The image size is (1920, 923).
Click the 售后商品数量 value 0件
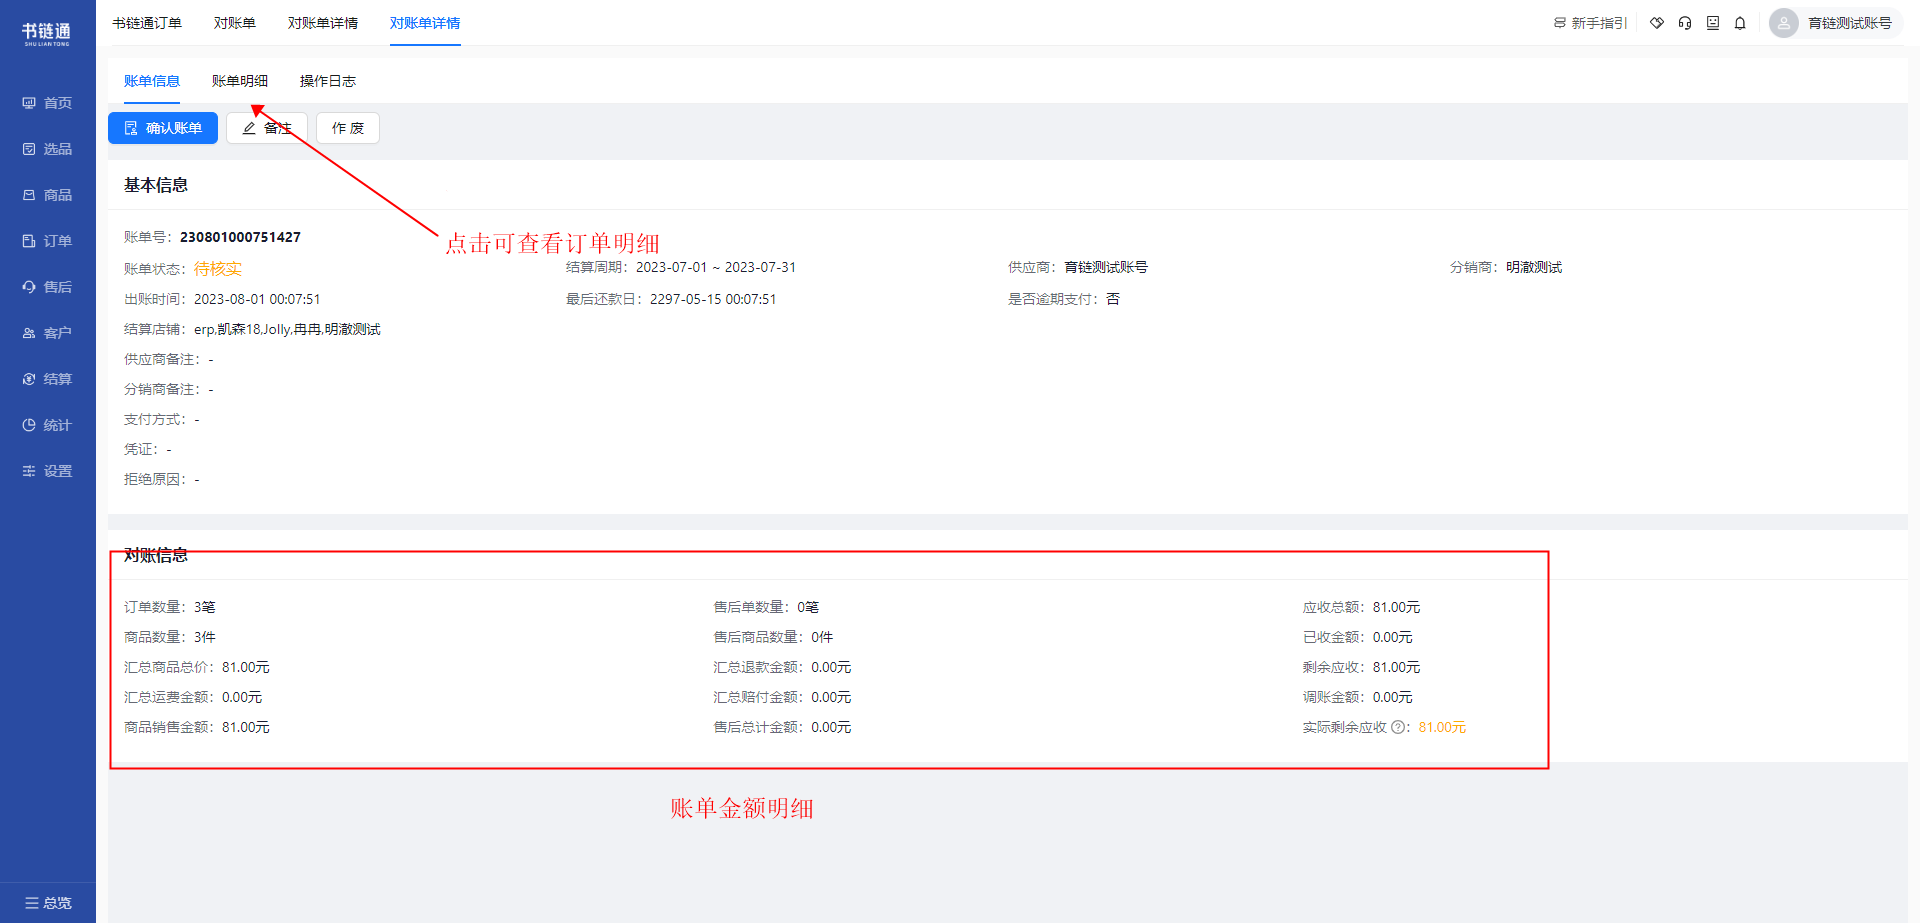click(822, 637)
